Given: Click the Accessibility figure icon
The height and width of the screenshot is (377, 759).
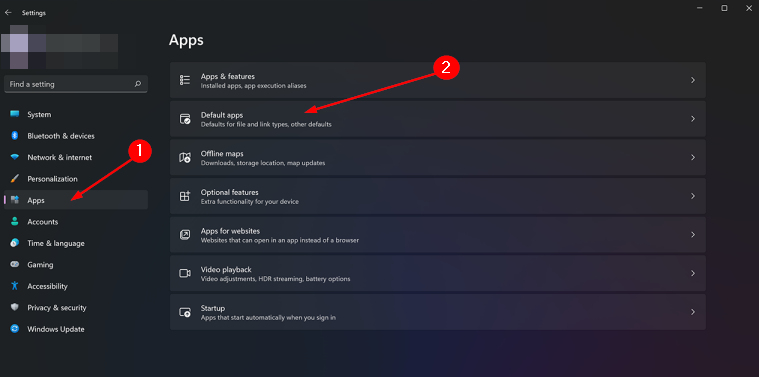Looking at the screenshot, I should (15, 286).
